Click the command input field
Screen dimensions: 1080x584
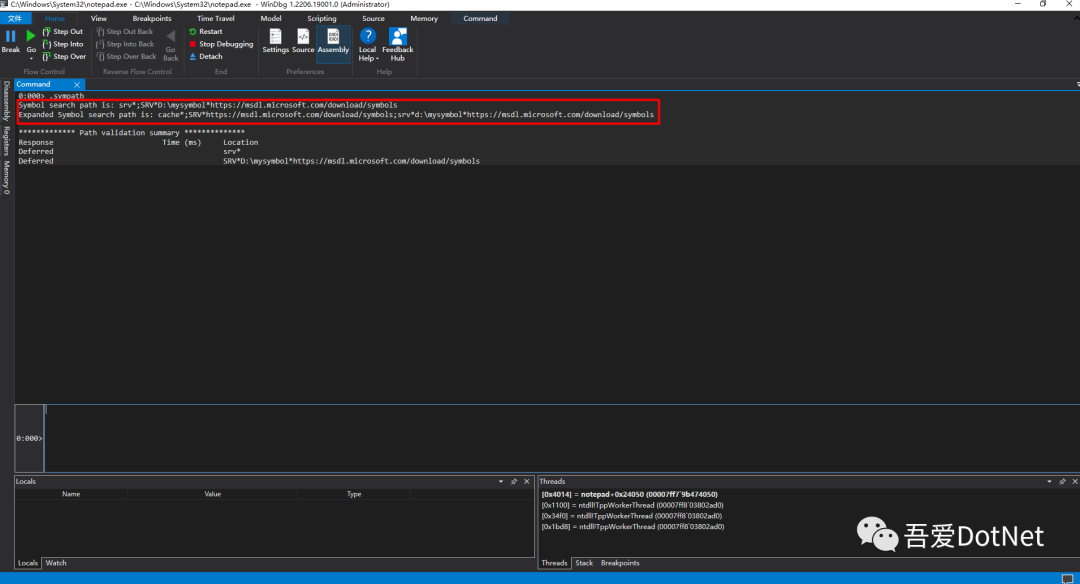pyautogui.click(x=561, y=438)
